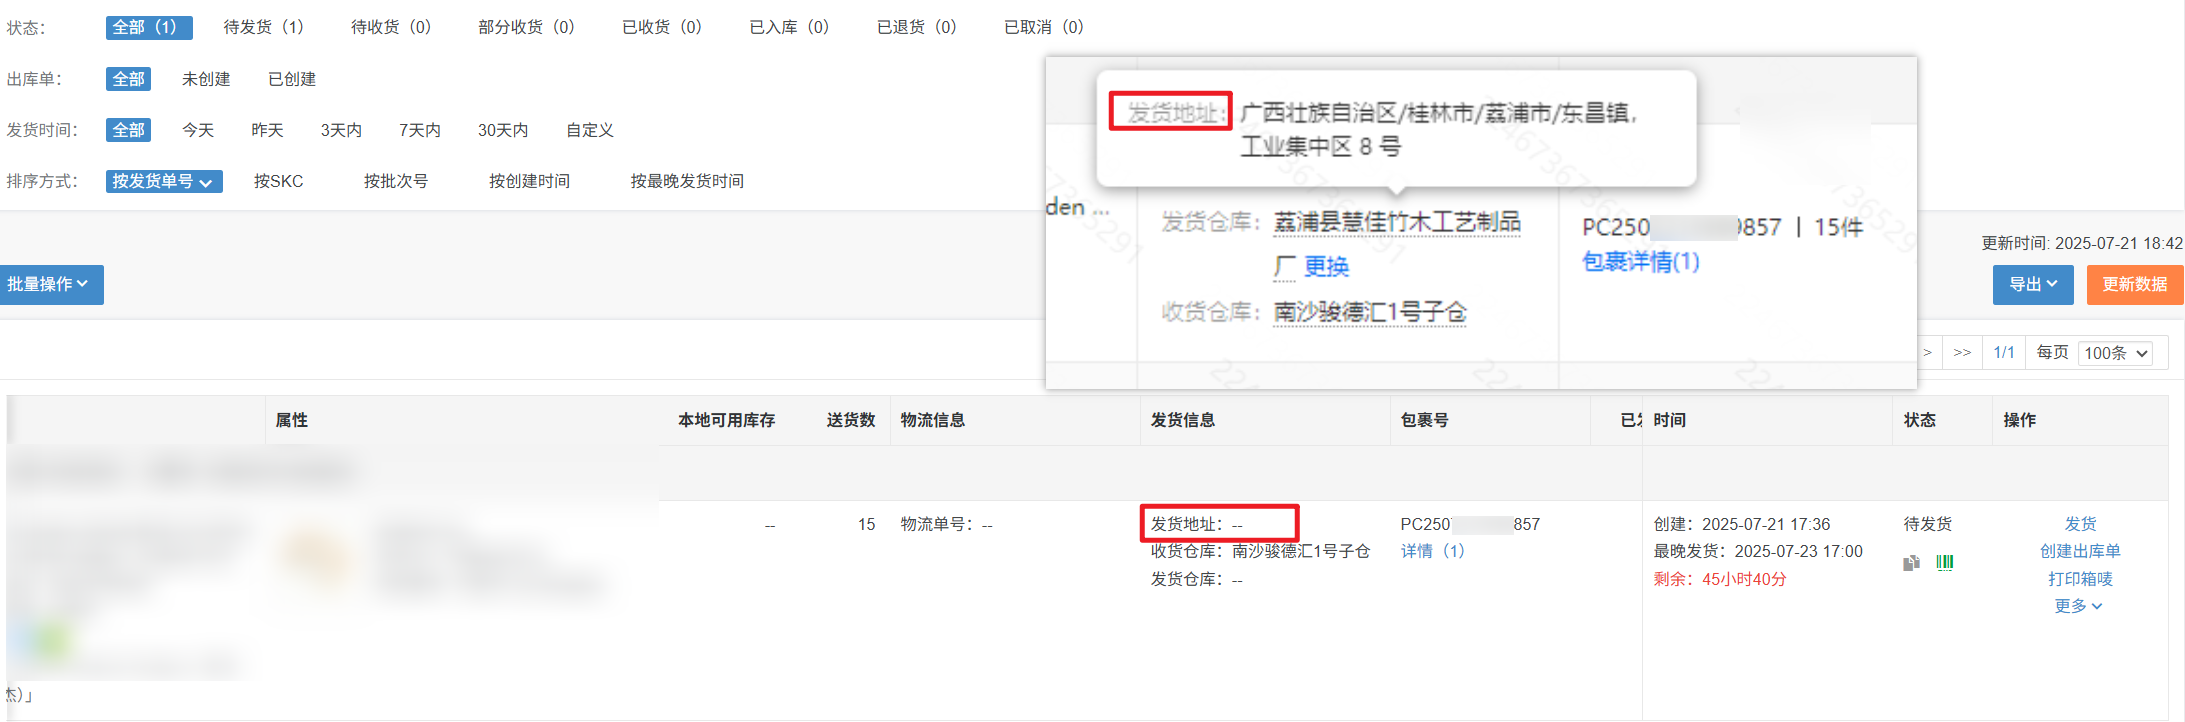Select 全部 in the 出库单 row

click(128, 79)
